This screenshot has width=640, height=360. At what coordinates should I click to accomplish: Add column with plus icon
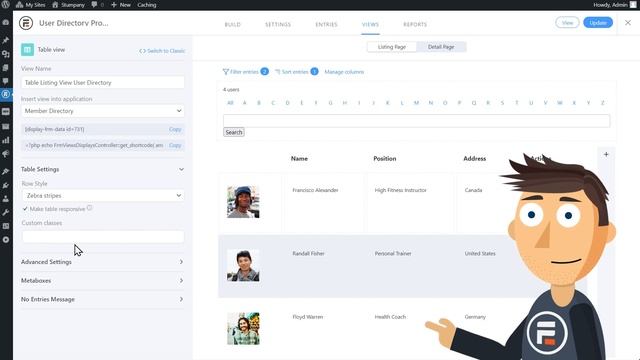606,154
